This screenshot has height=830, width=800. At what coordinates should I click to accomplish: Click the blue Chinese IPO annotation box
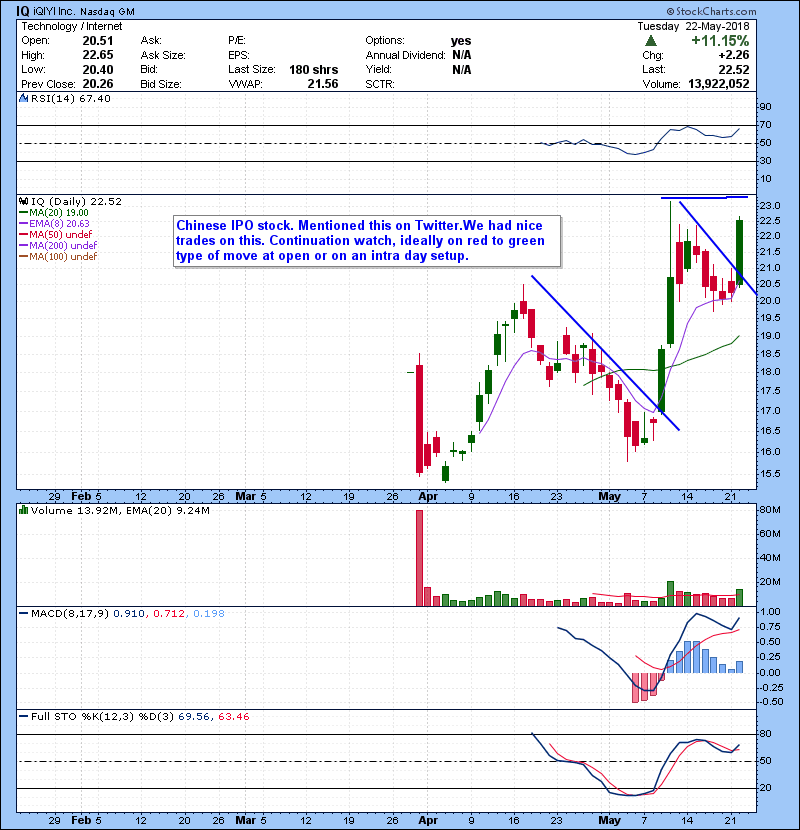tap(367, 241)
